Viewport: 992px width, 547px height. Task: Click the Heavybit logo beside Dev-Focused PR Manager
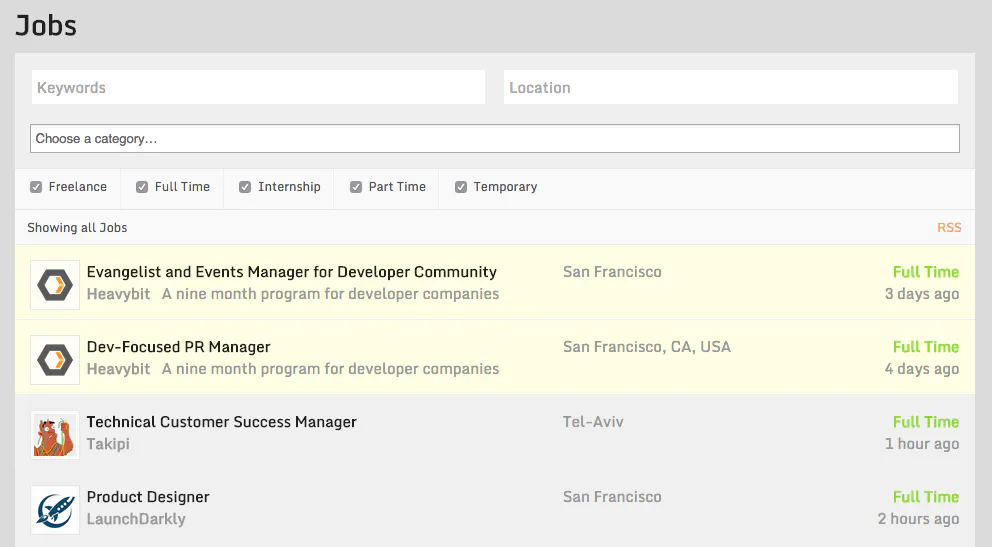[x=55, y=360]
